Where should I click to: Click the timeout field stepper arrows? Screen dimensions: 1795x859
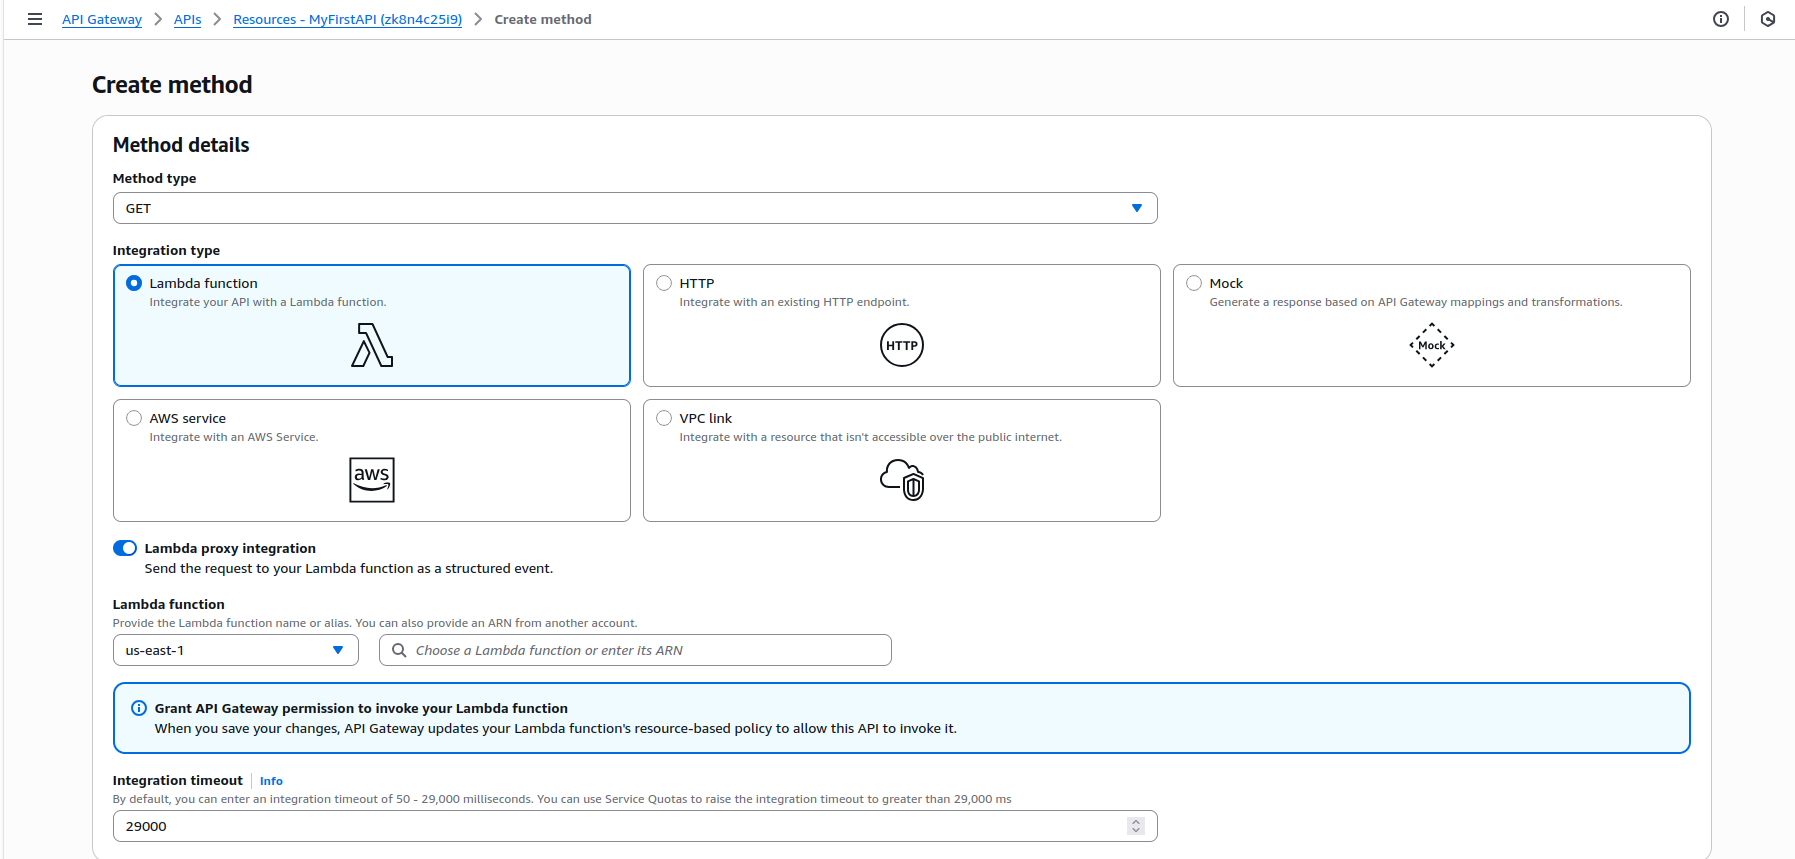coord(1135,826)
